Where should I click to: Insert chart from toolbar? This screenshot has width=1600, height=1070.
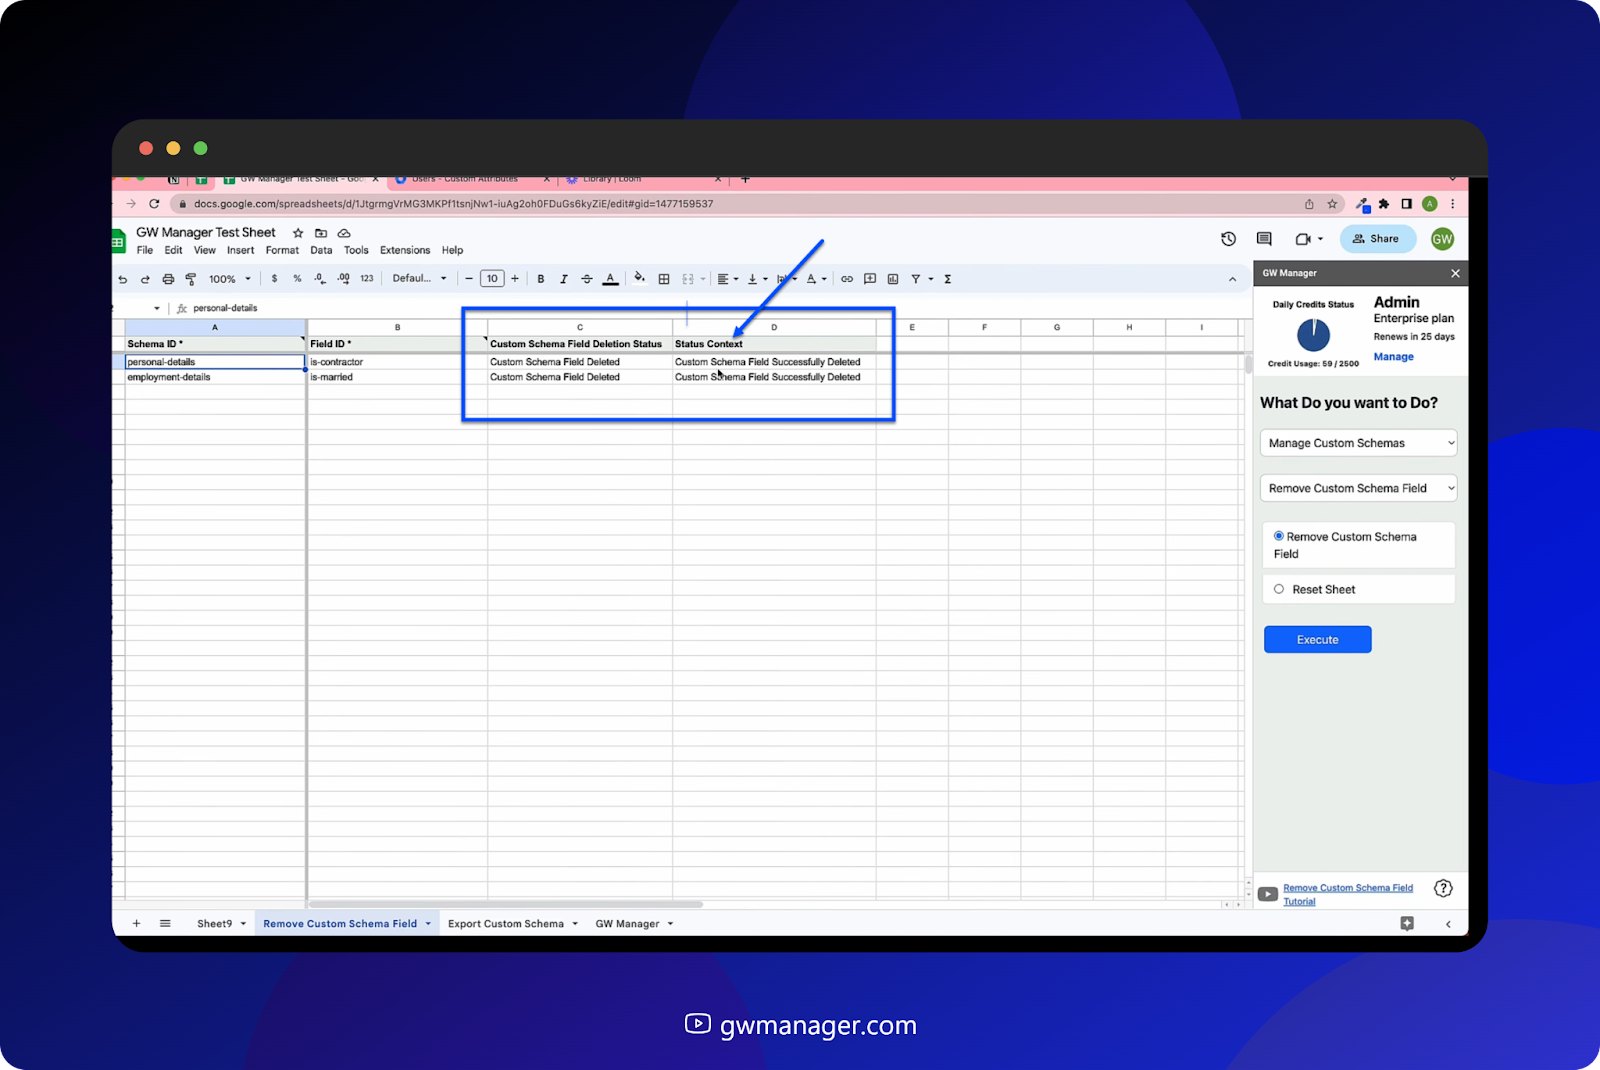coord(893,279)
